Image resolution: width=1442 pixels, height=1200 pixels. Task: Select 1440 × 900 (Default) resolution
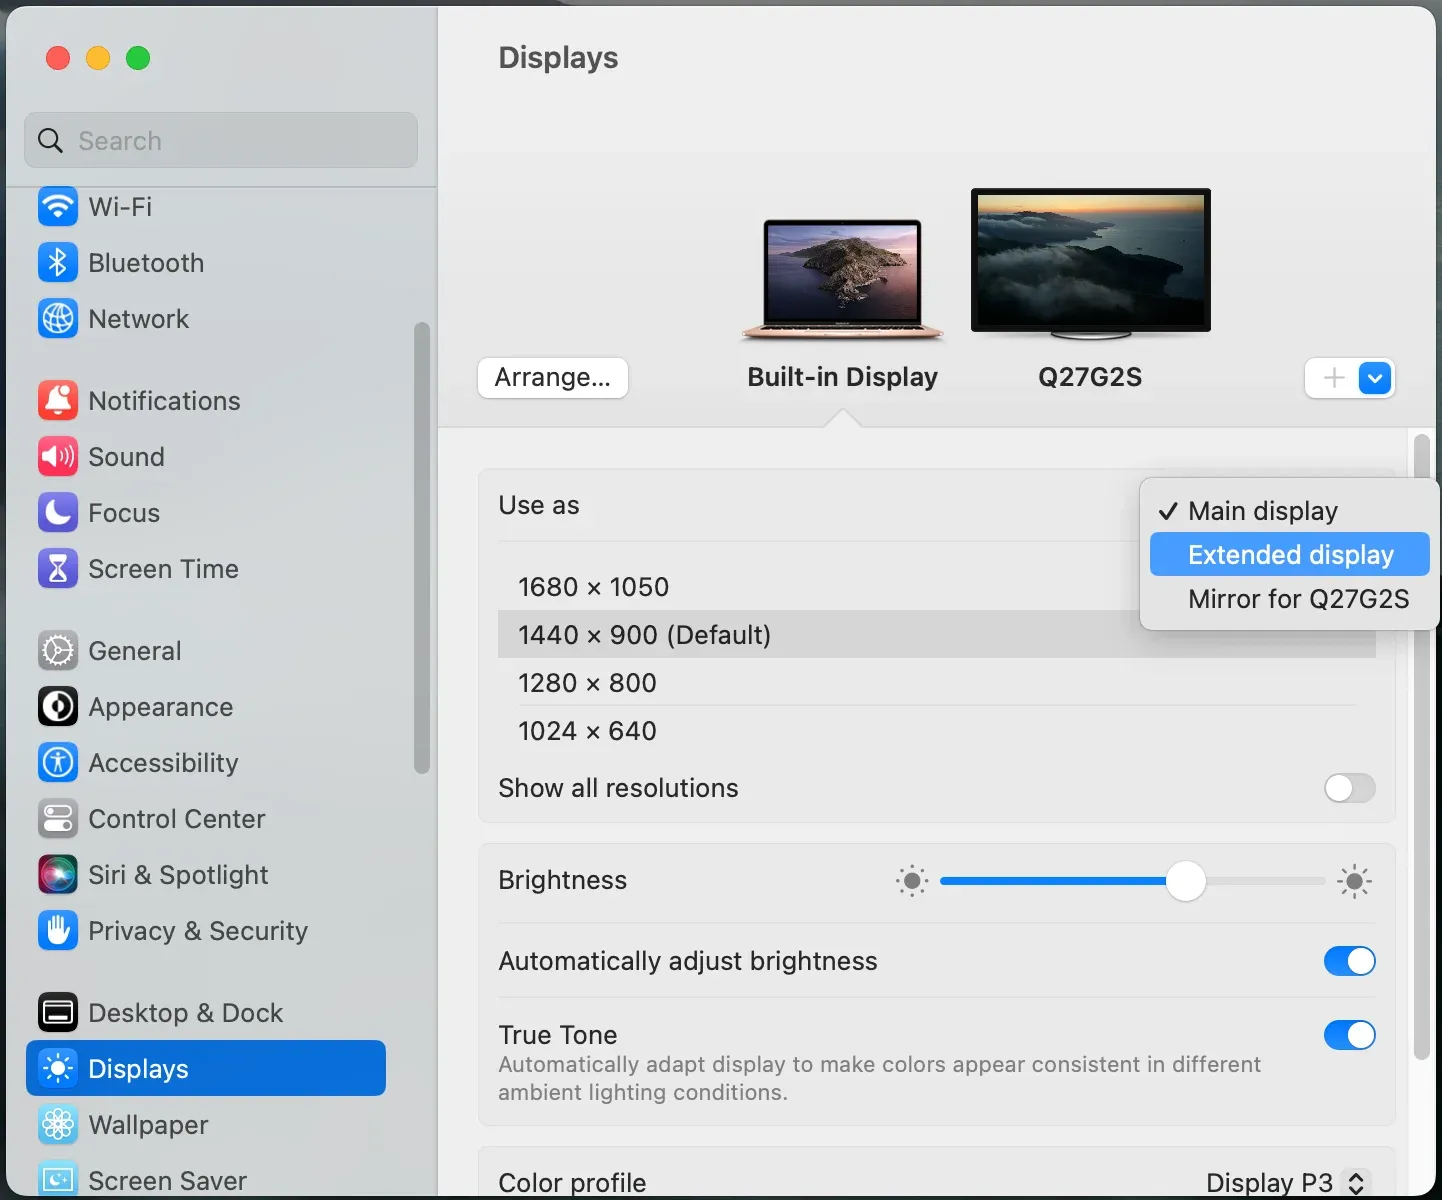(937, 635)
